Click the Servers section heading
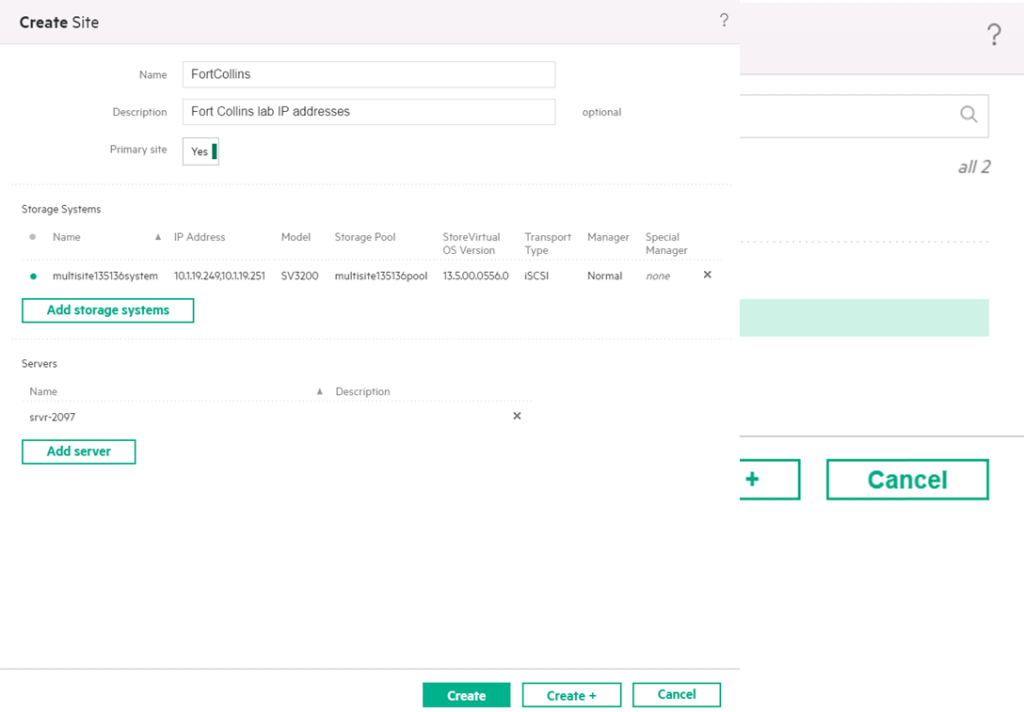The width and height of the screenshot is (1024, 712). pyautogui.click(x=39, y=363)
